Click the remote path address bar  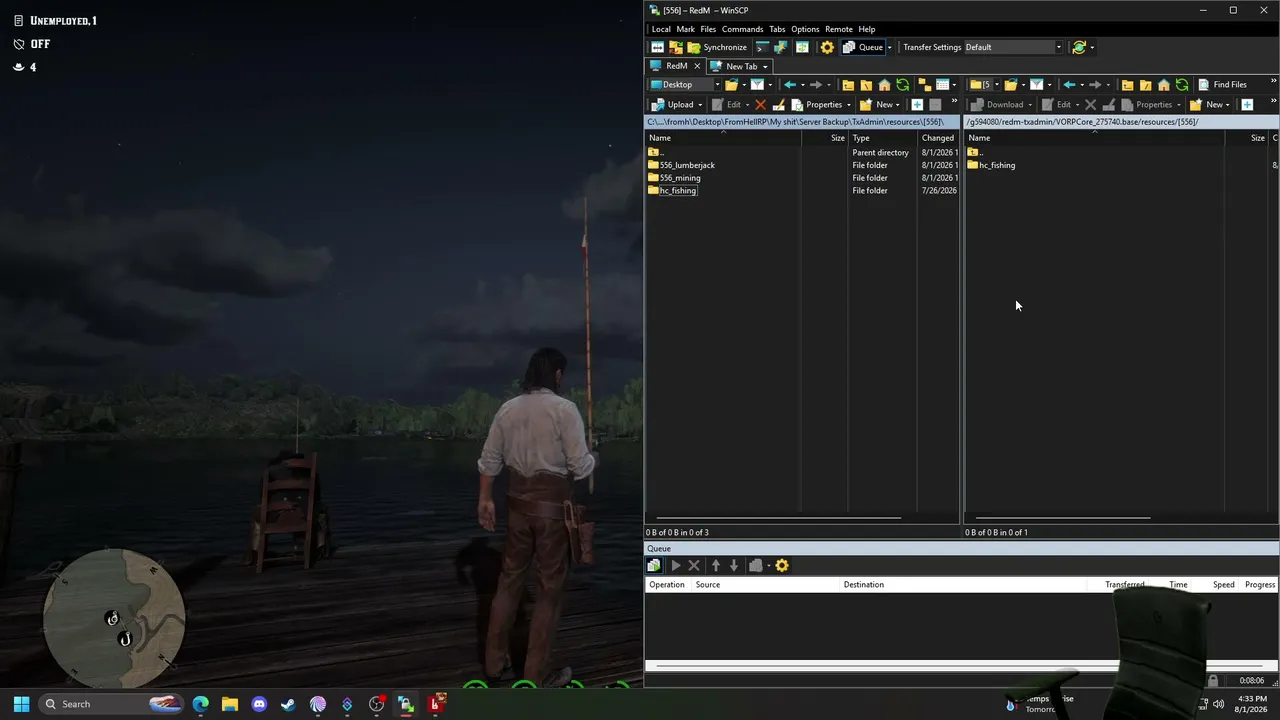(1121, 122)
